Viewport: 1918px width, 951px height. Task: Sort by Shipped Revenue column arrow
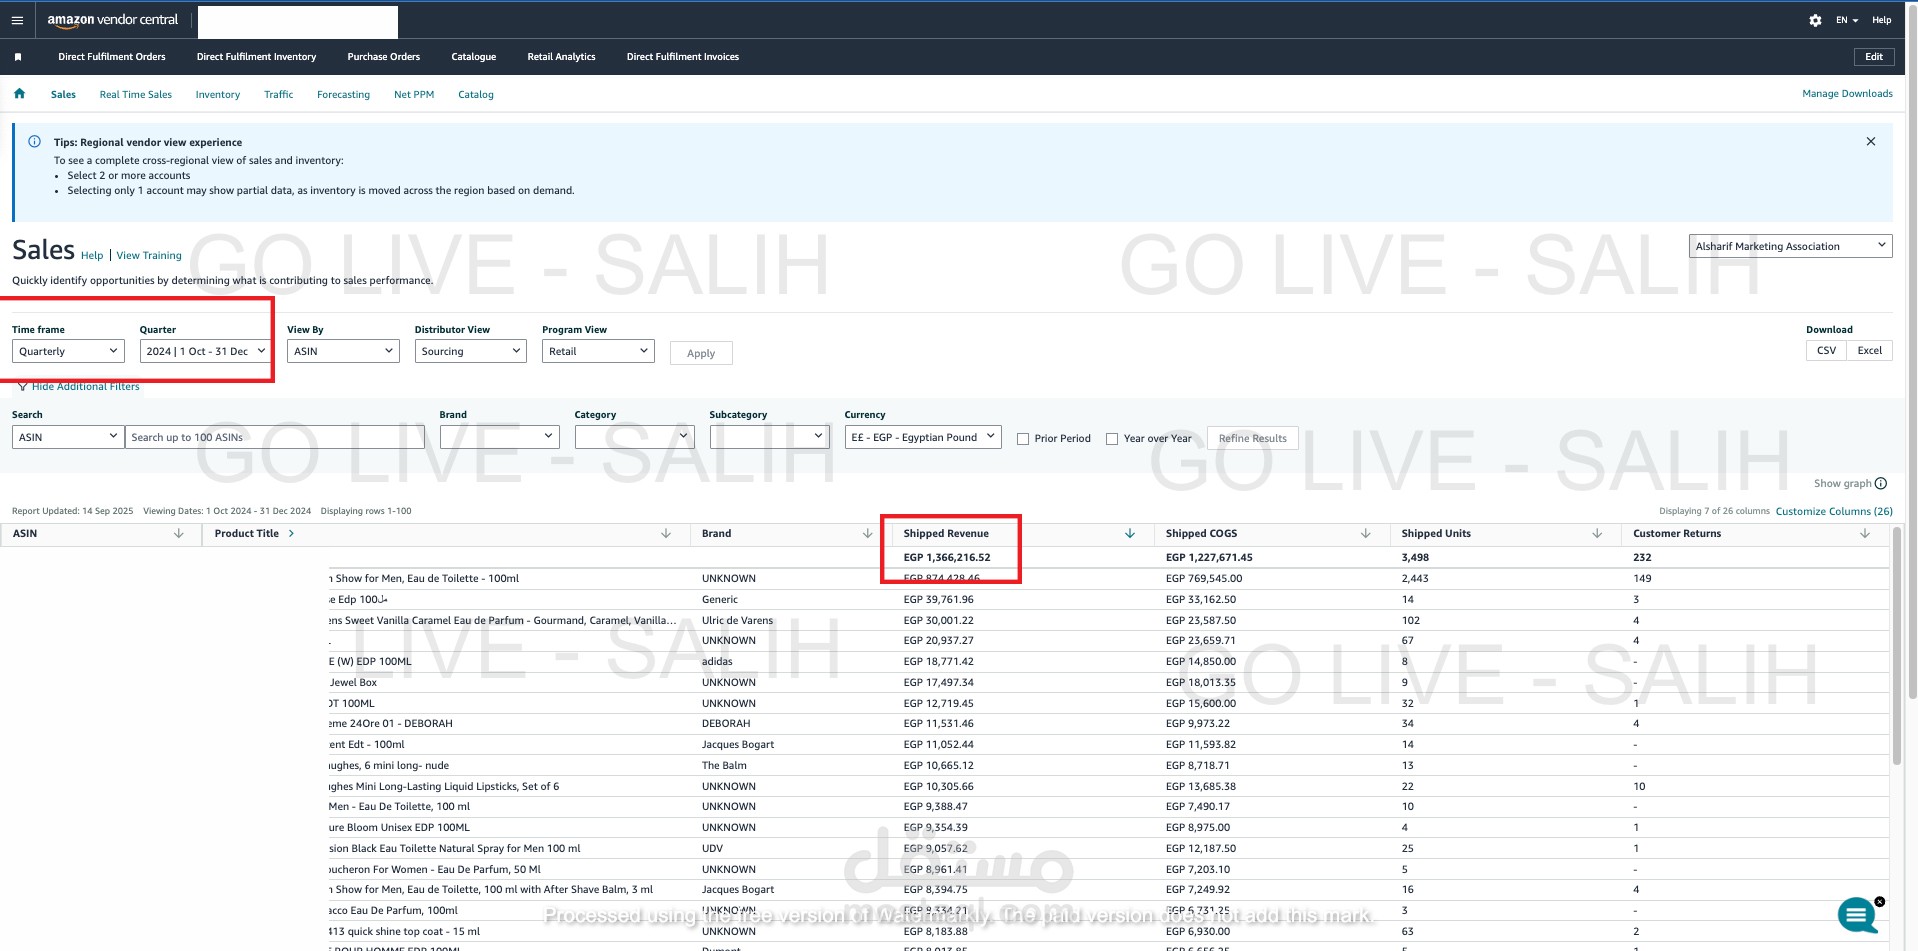point(1130,534)
